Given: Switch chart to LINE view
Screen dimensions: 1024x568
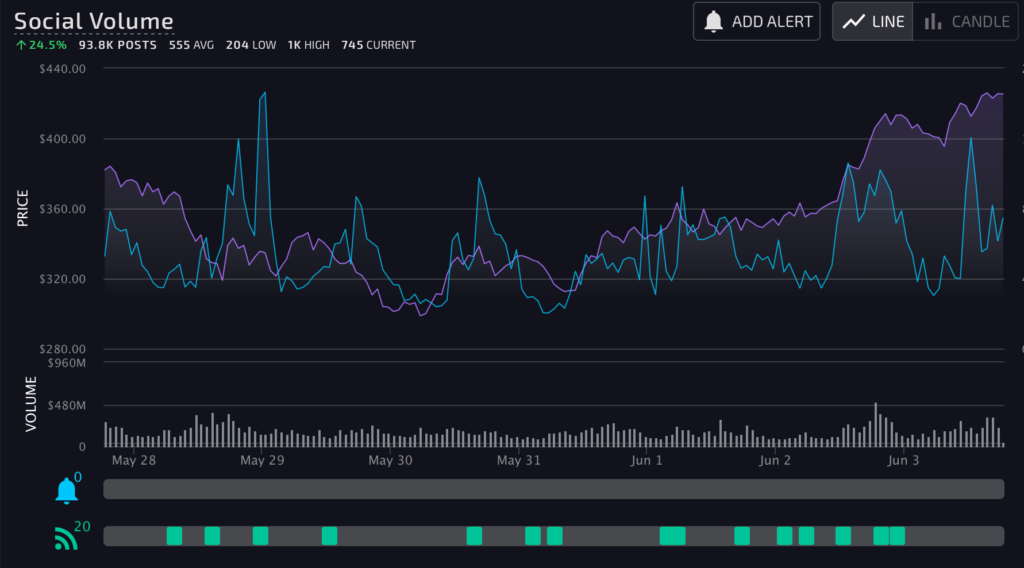Looking at the screenshot, I should tap(872, 21).
